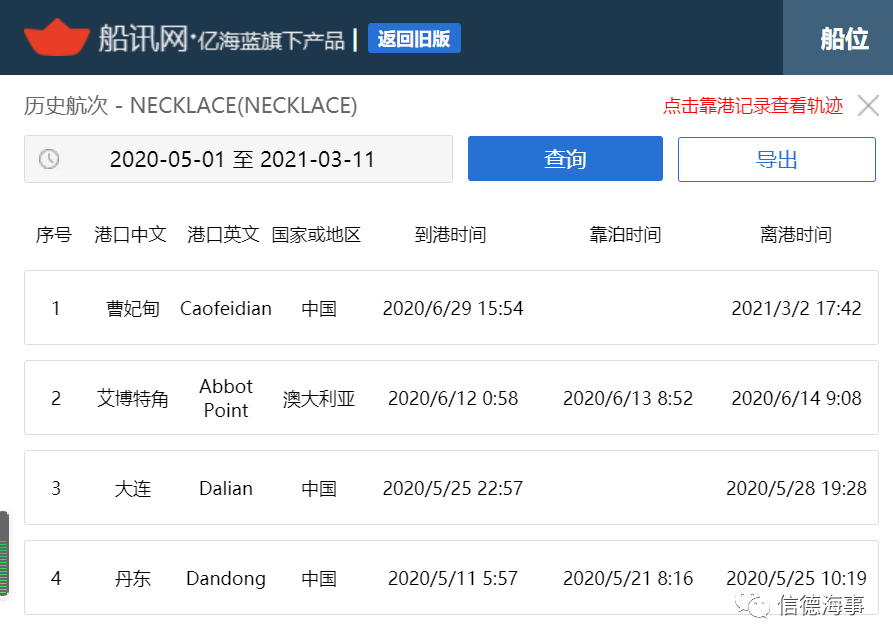The height and width of the screenshot is (644, 893).
Task: Click the 中国 cell in Dandong row
Action: [x=319, y=578]
